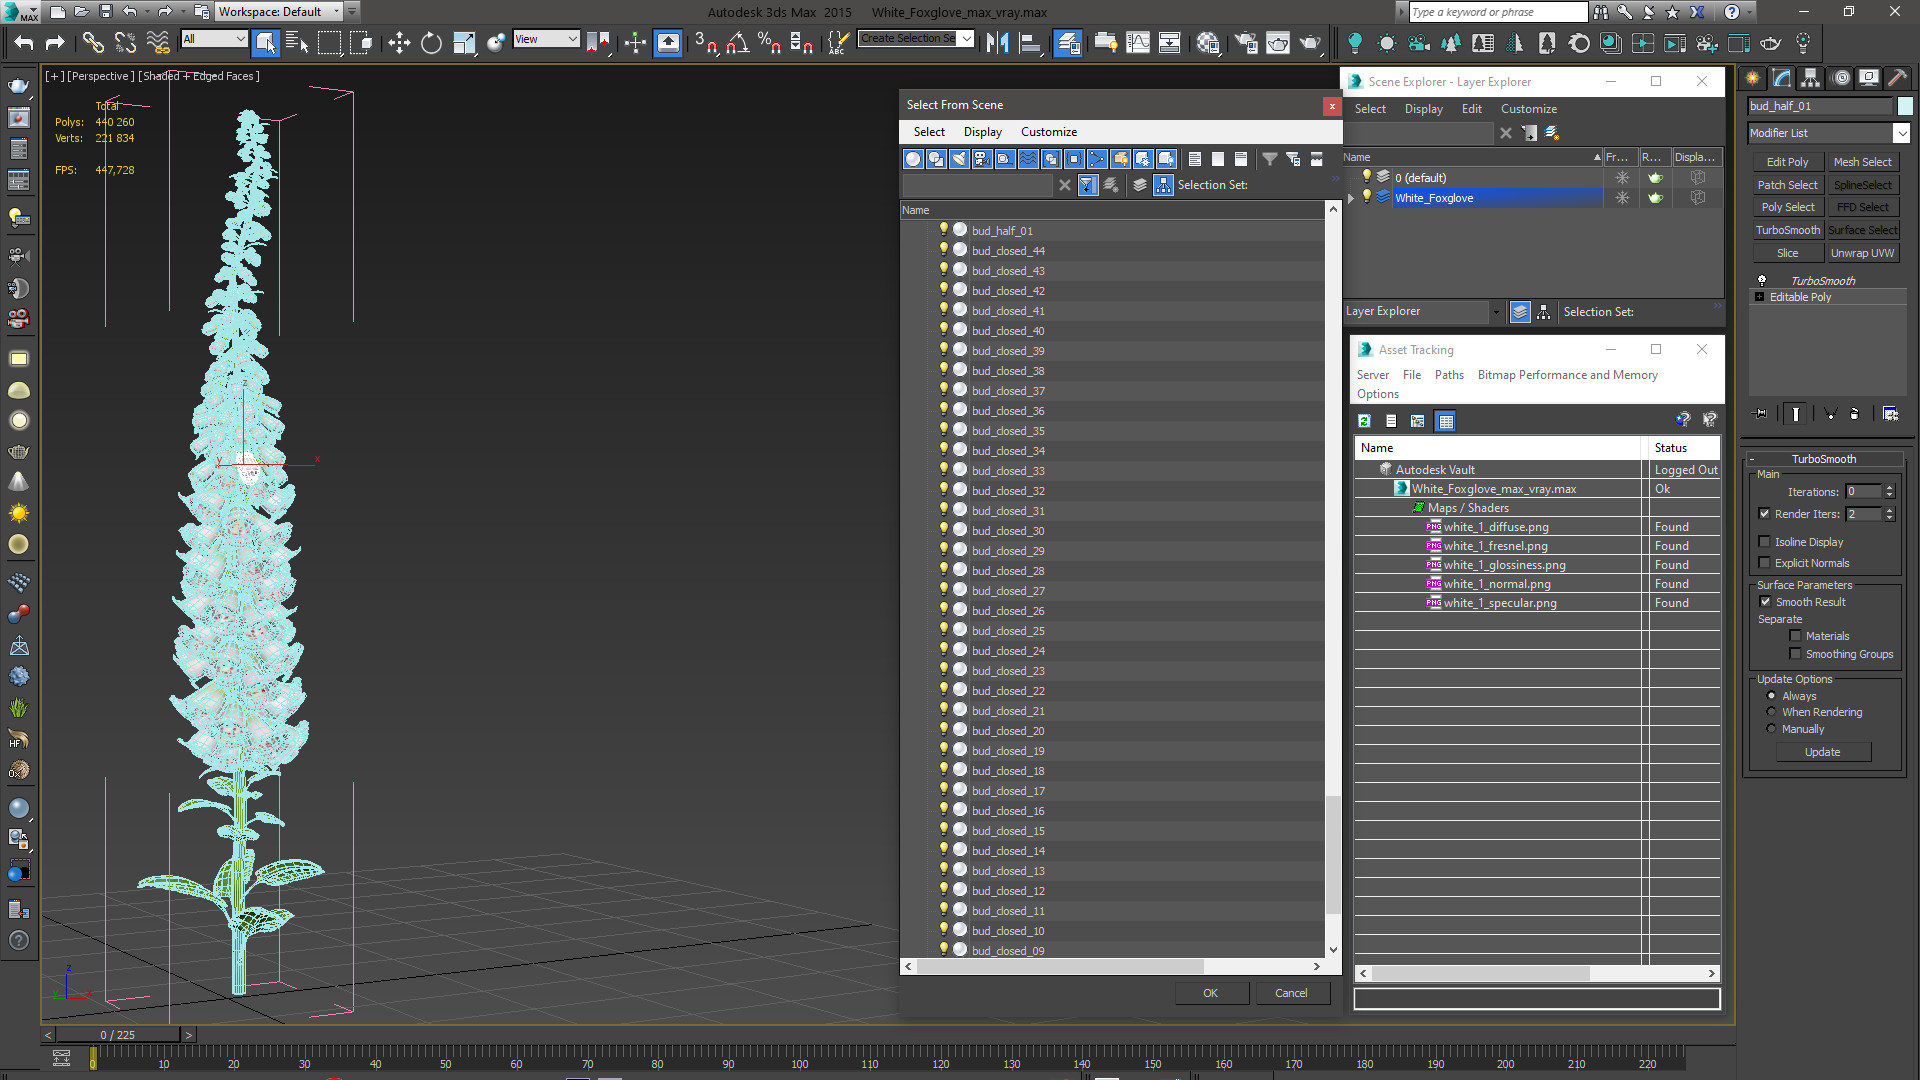Click the Undo arrow in main toolbar
This screenshot has height=1080, width=1920.
pos(23,42)
